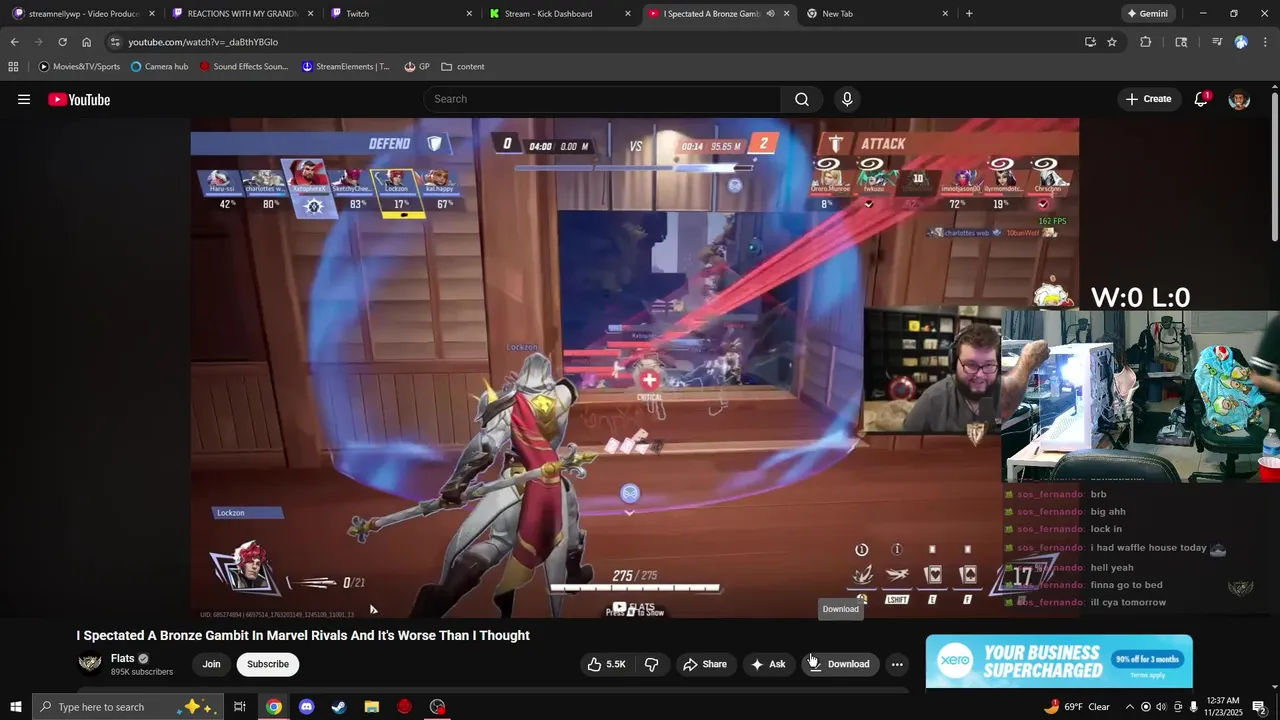Screen dimensions: 1280x720
Task: Switch to streamnellywp Video Producer tab
Action: click(x=83, y=14)
